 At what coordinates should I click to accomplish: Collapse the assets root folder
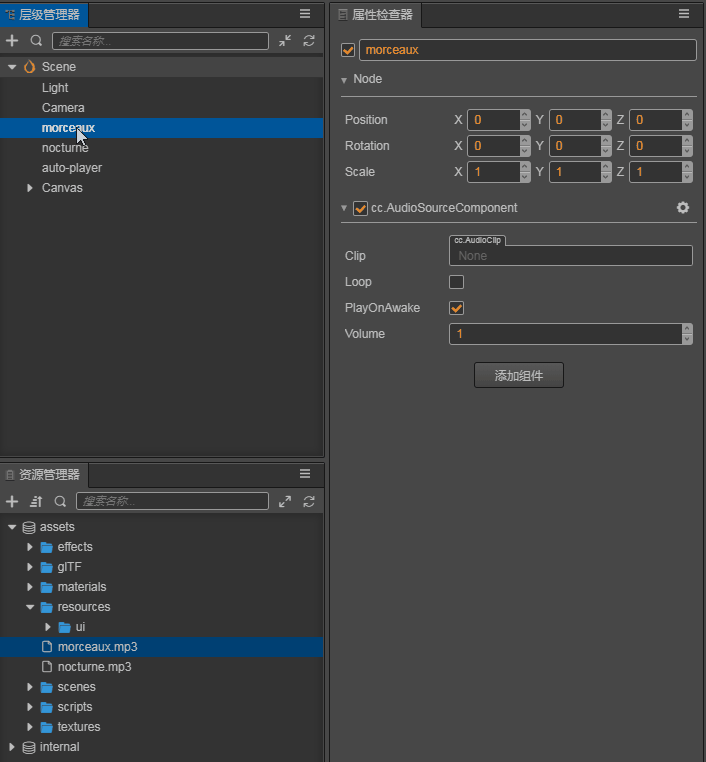tap(12, 527)
